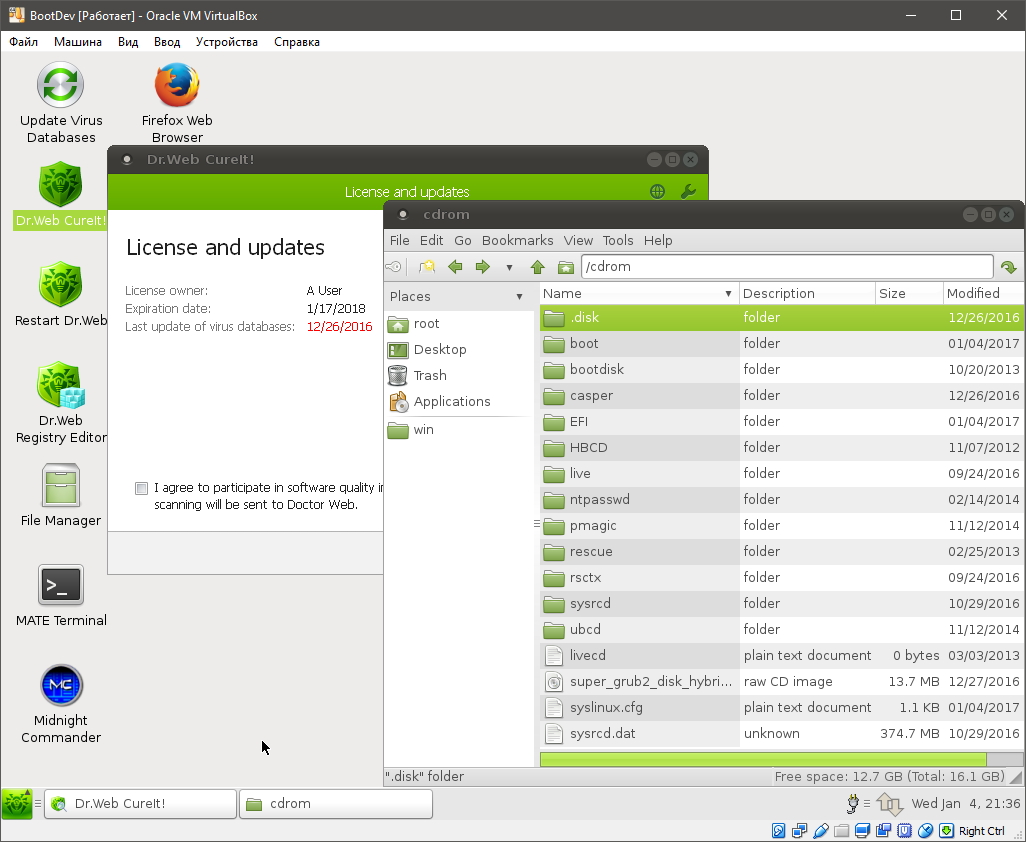This screenshot has width=1026, height=842.
Task: Open the View menu in cdrom
Action: [578, 240]
